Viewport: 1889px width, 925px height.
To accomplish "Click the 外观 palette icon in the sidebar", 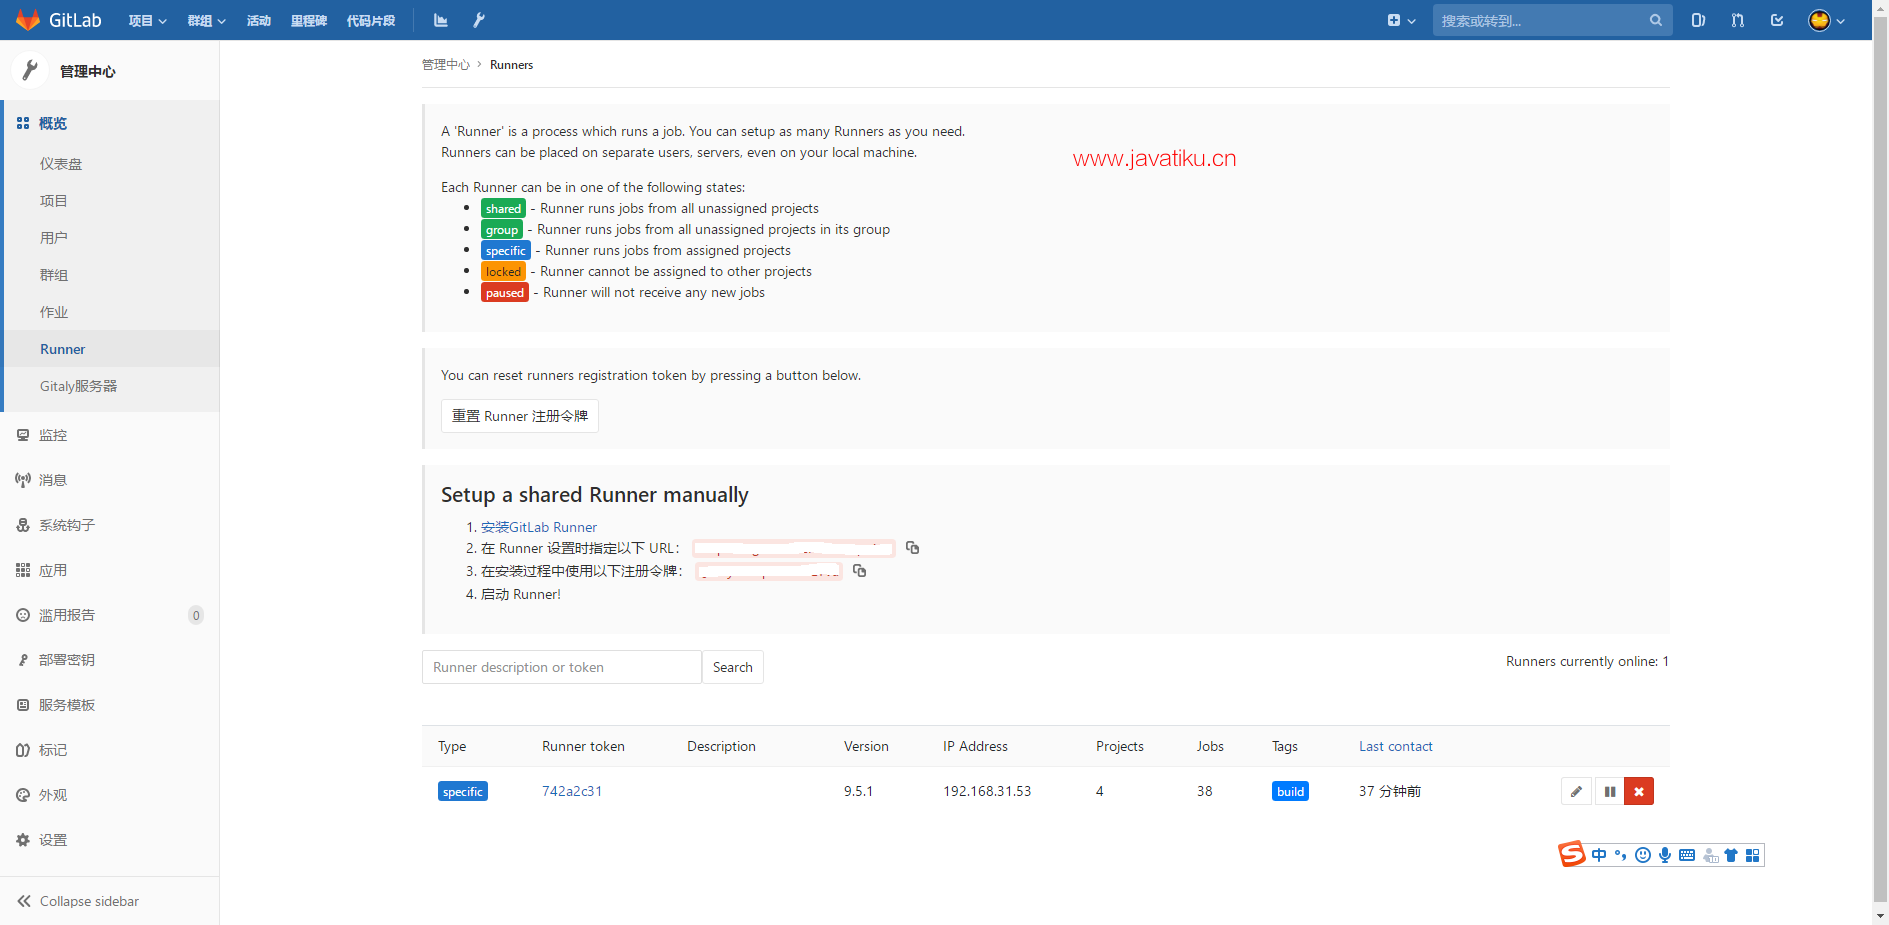I will coord(23,795).
